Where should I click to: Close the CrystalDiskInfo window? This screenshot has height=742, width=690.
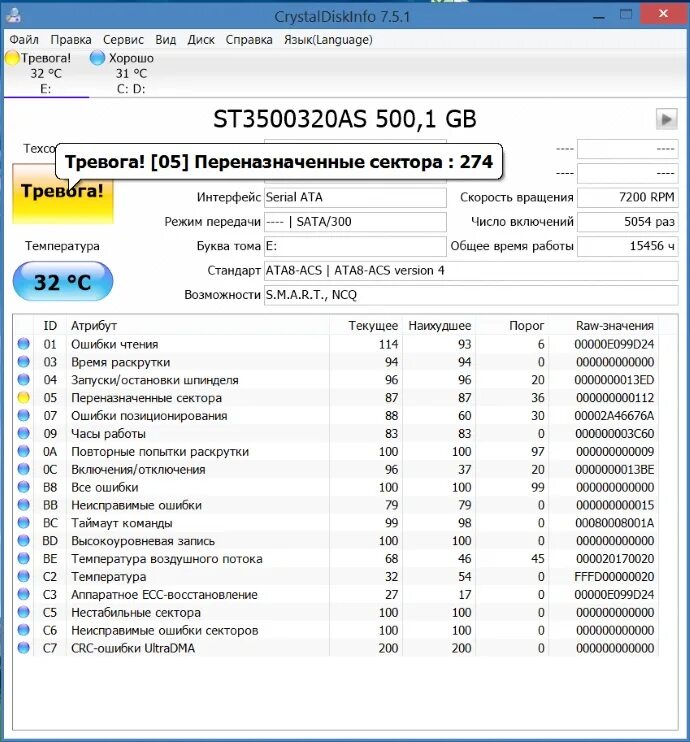pos(663,14)
